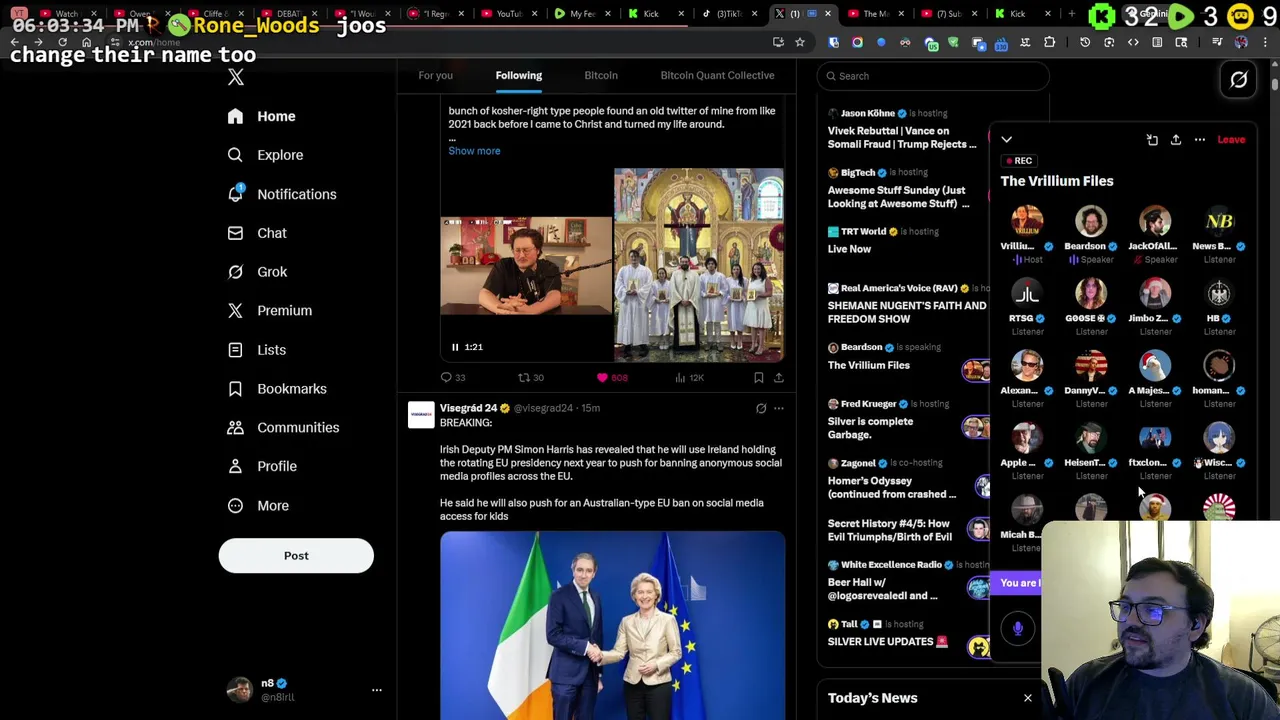Open SILVER LIVE UPDATES space by Tall
The width and height of the screenshot is (1280, 720).
(x=887, y=642)
